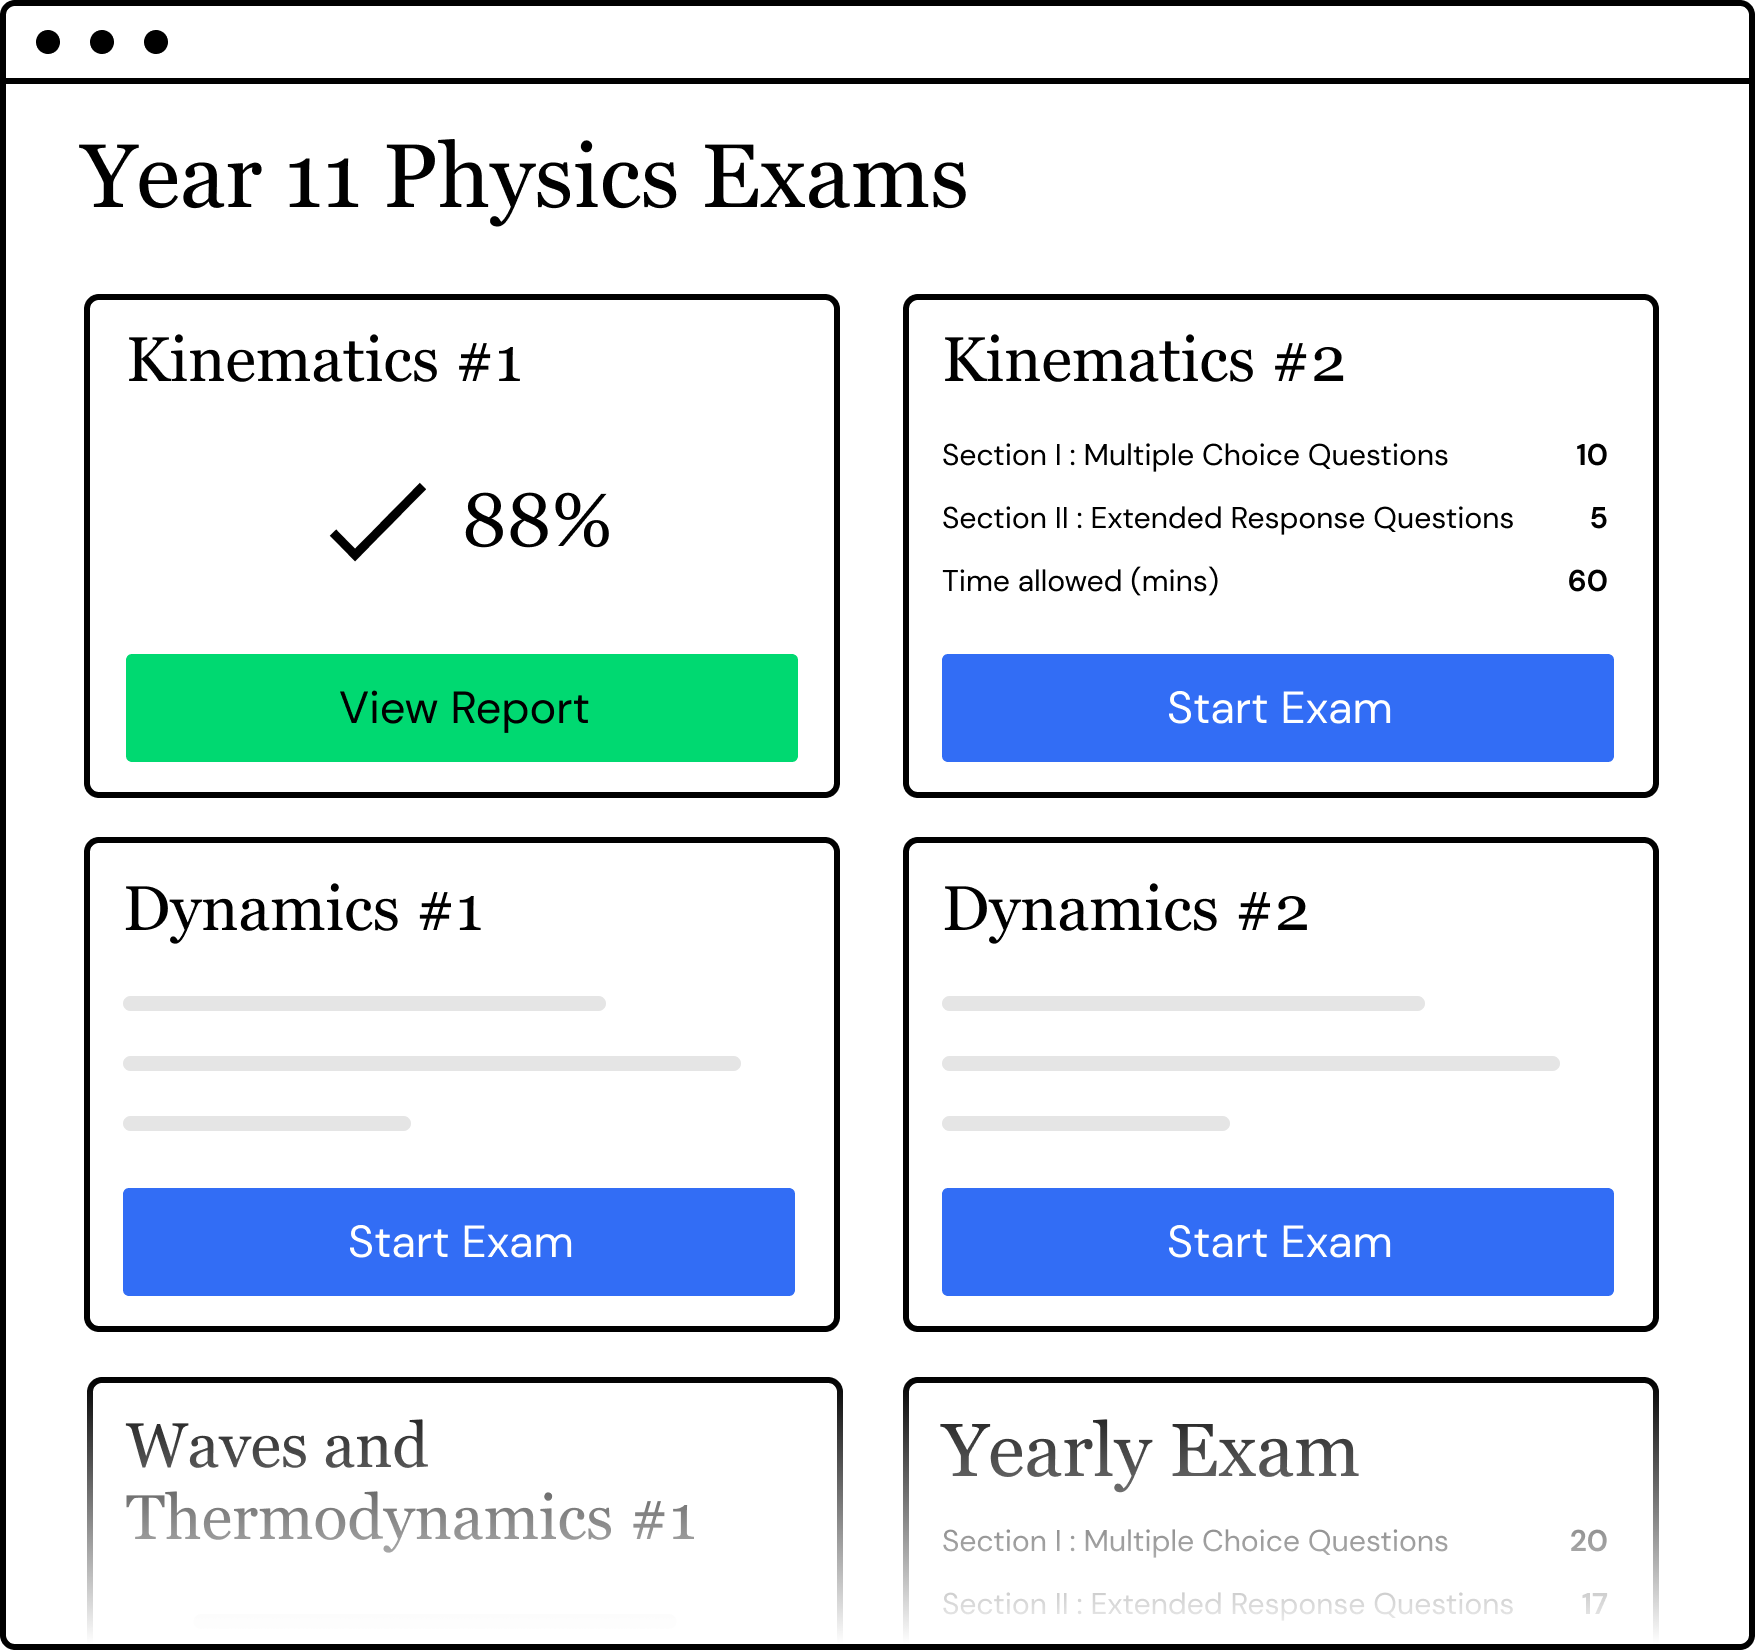
Task: Click the third window control dot
Action: pos(156,42)
